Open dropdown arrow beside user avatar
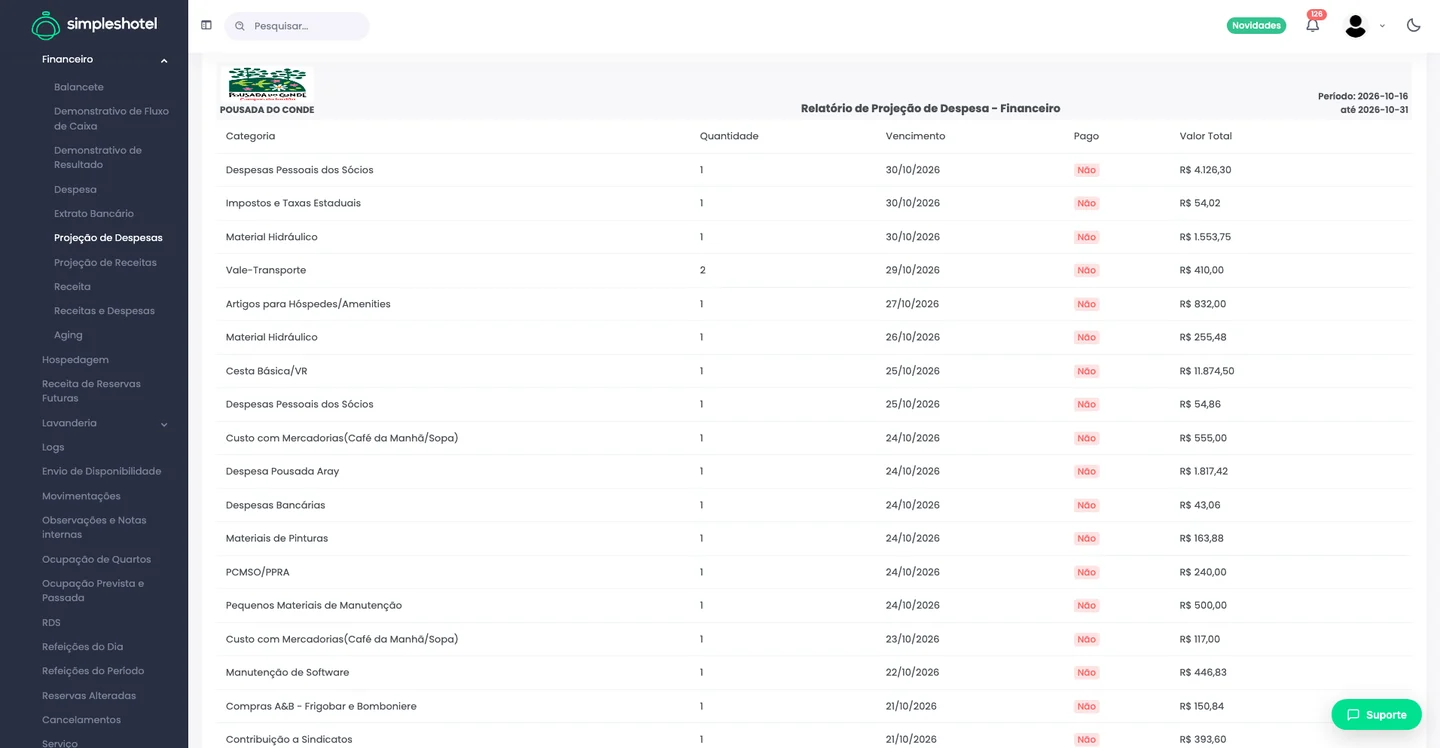The width and height of the screenshot is (1440, 748). 1382,26
